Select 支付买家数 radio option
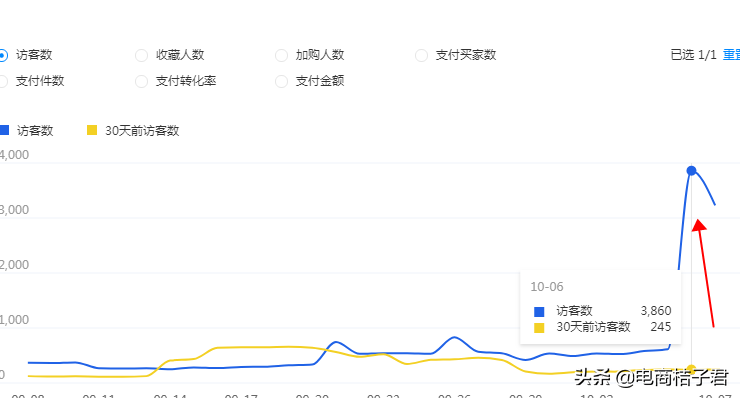 (421, 55)
